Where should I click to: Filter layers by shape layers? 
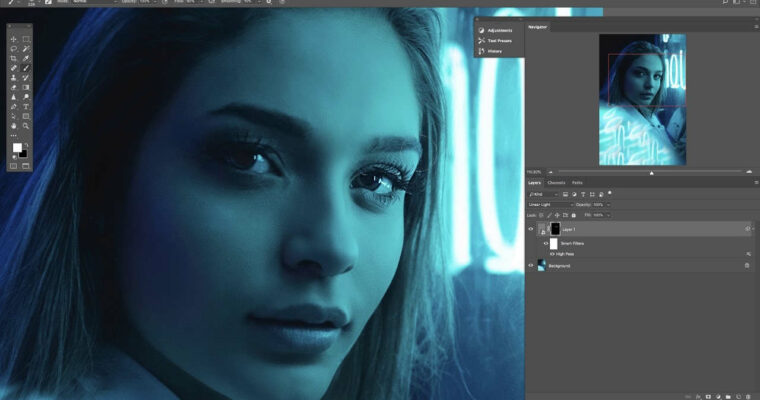pos(592,194)
